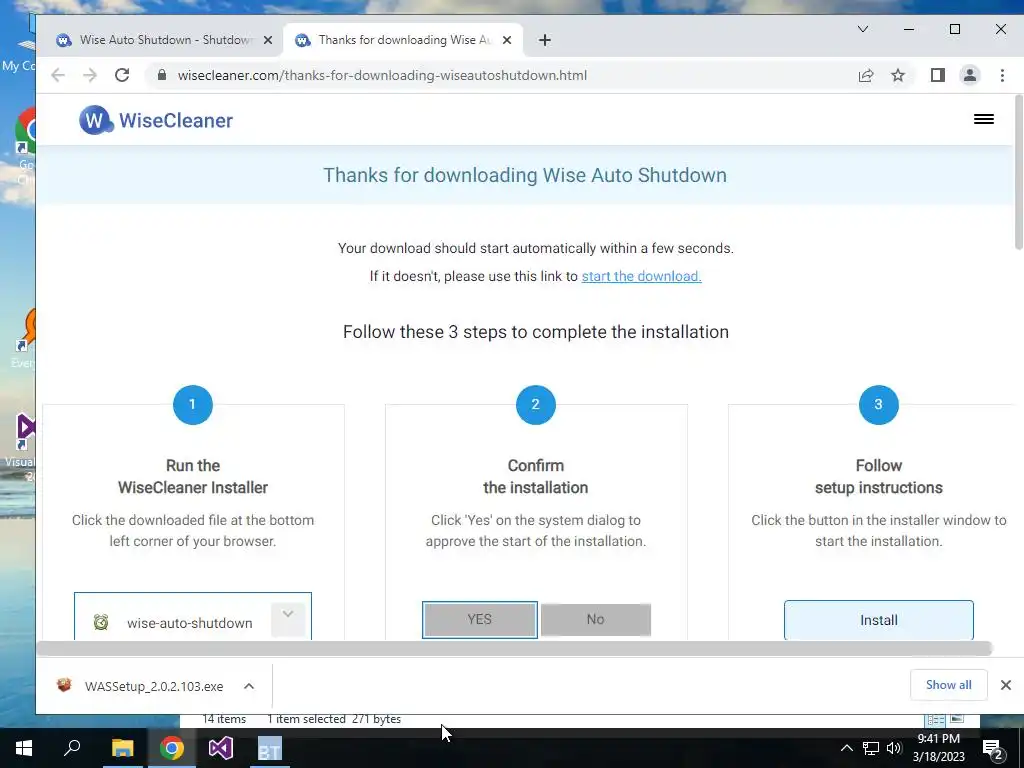Open a new tab
This screenshot has width=1024, height=768.
(x=545, y=40)
